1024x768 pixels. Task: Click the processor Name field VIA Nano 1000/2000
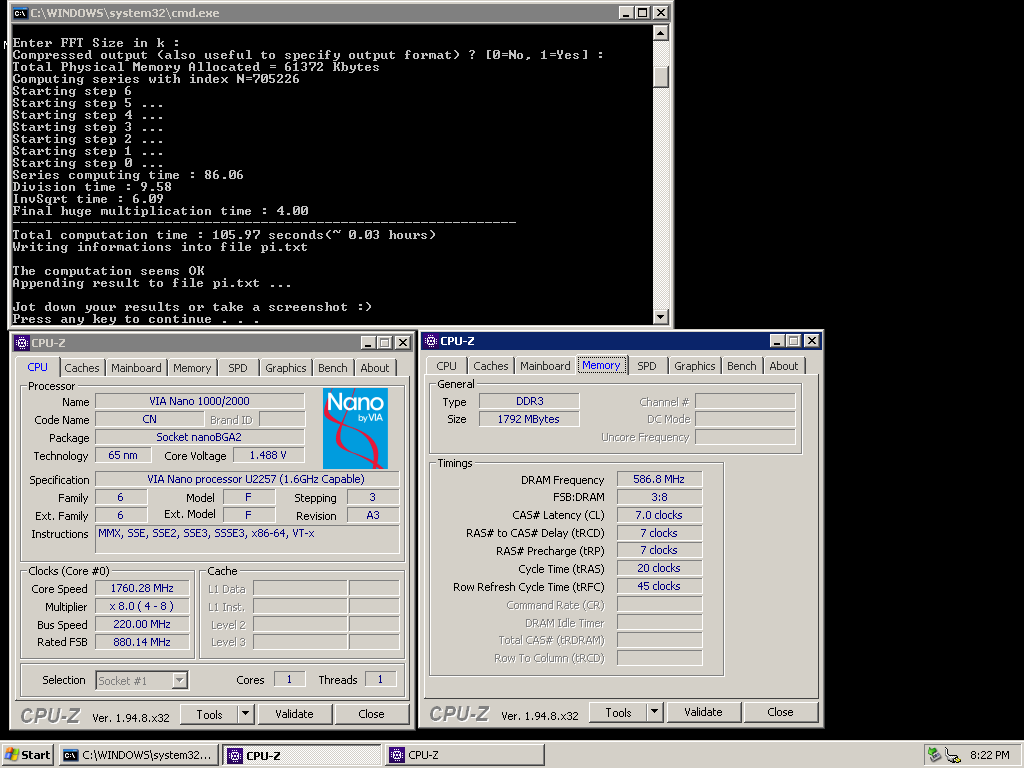(200, 401)
